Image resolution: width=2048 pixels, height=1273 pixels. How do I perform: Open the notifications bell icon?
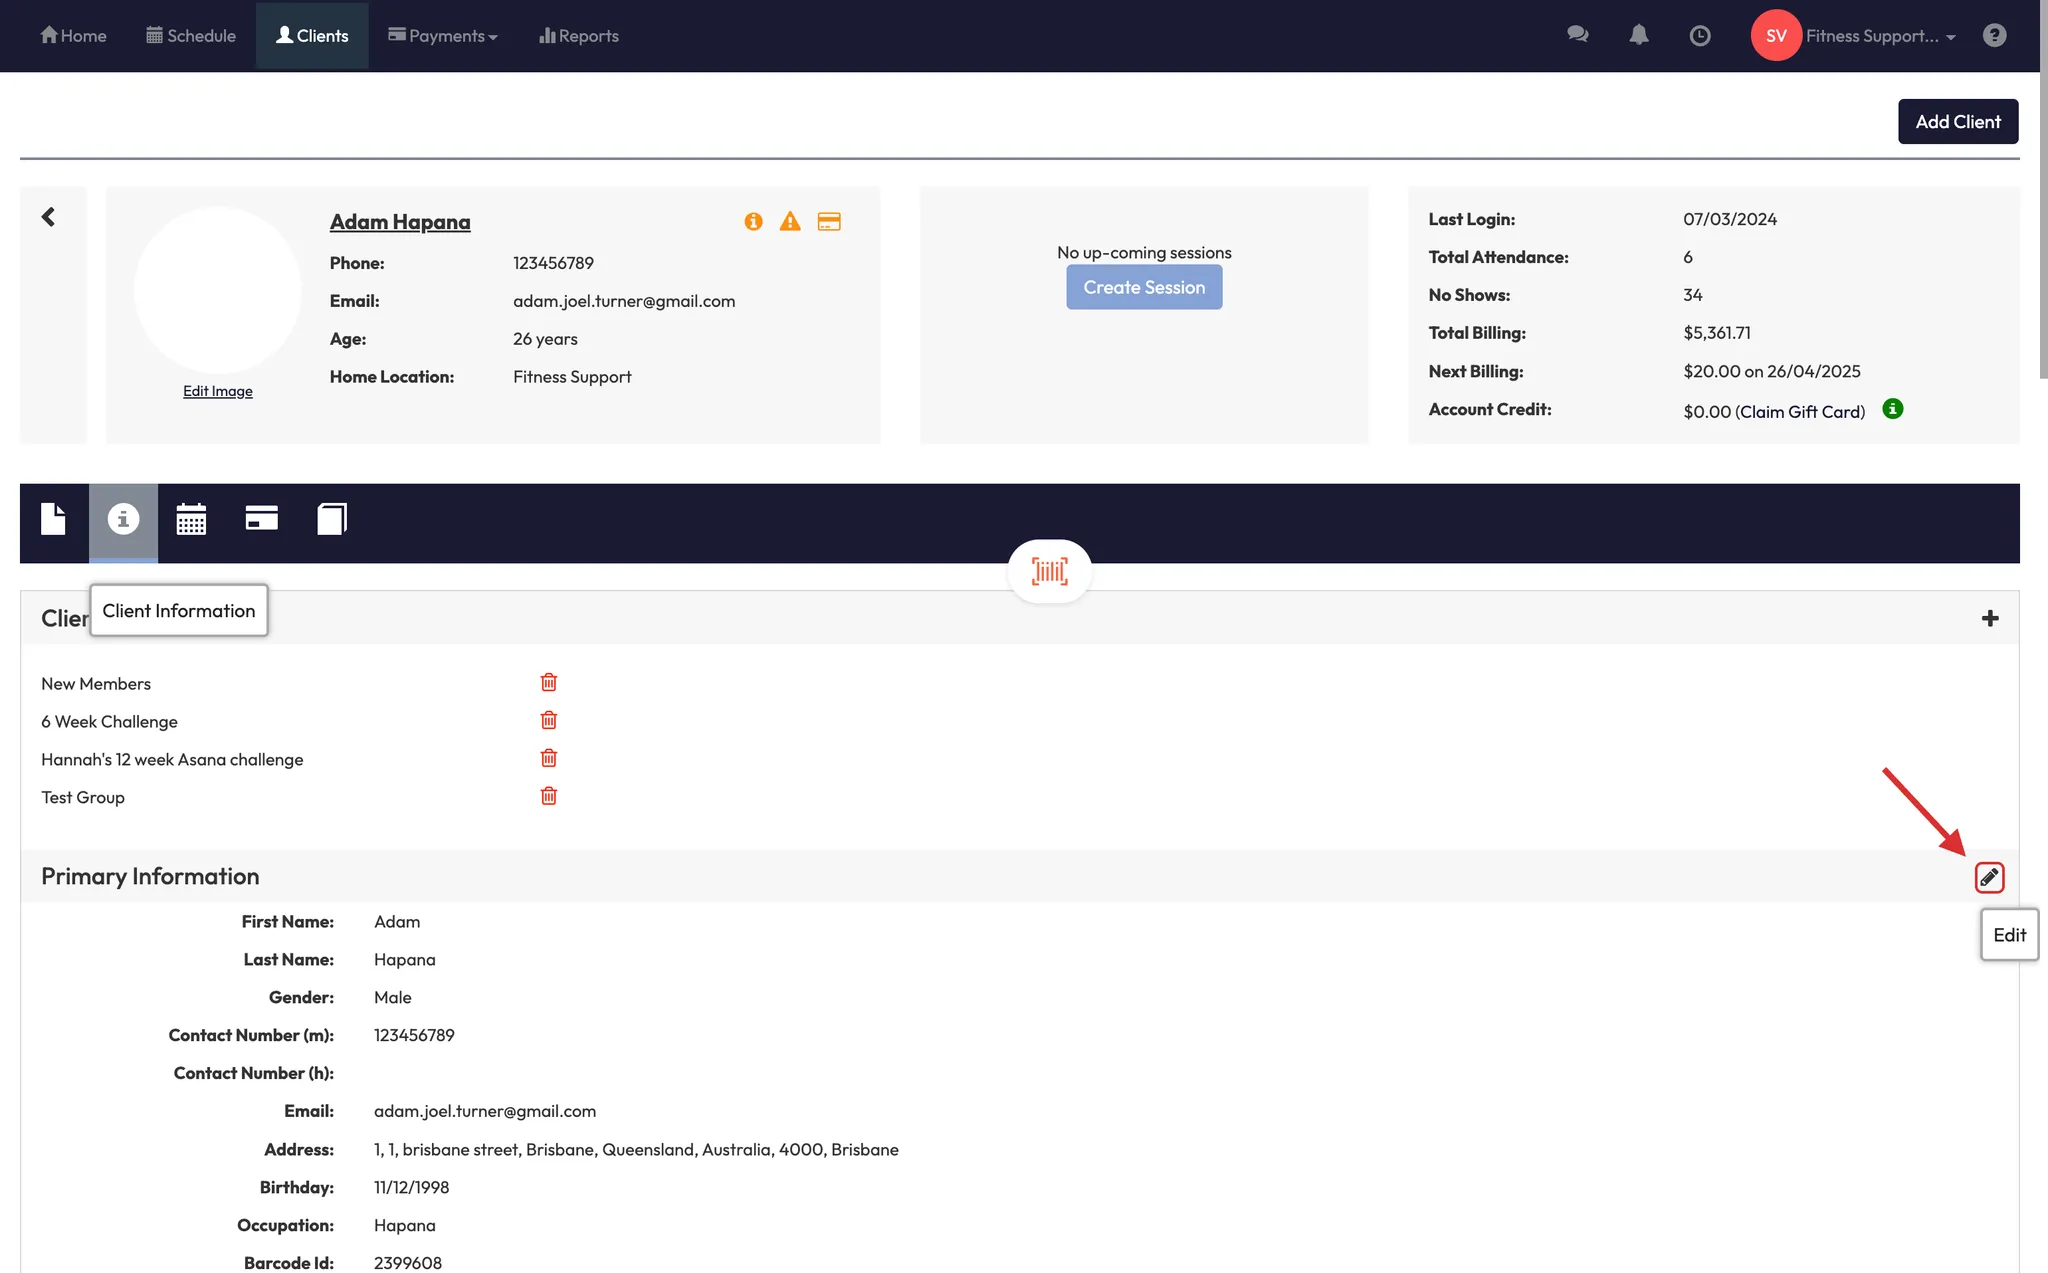click(1638, 36)
